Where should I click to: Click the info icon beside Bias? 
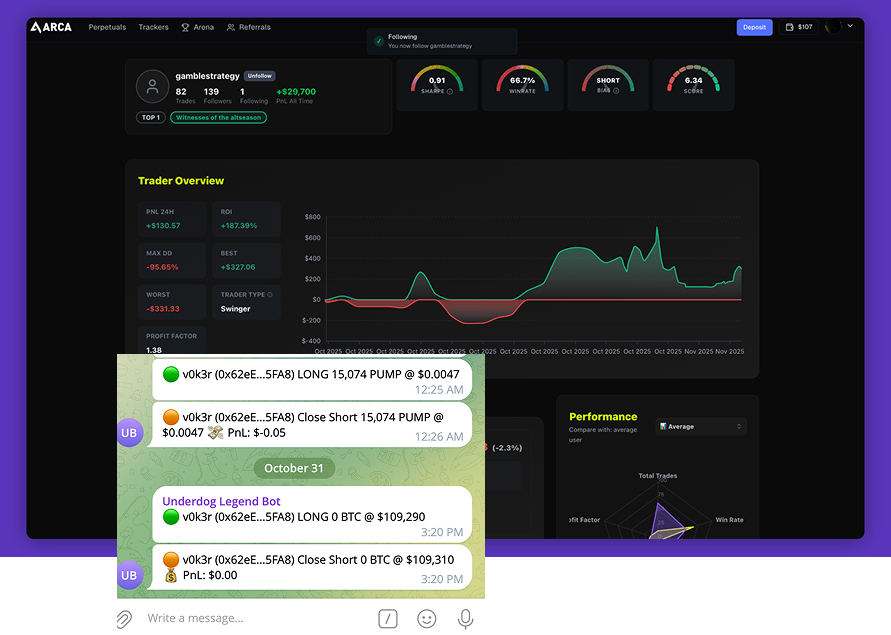[616, 91]
